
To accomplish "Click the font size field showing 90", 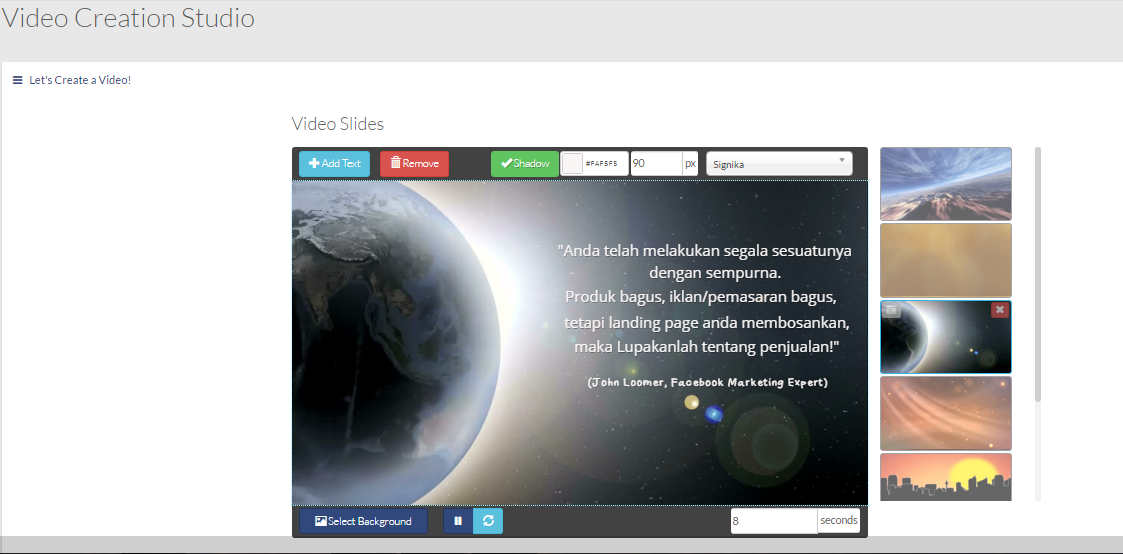I will click(x=656, y=164).
